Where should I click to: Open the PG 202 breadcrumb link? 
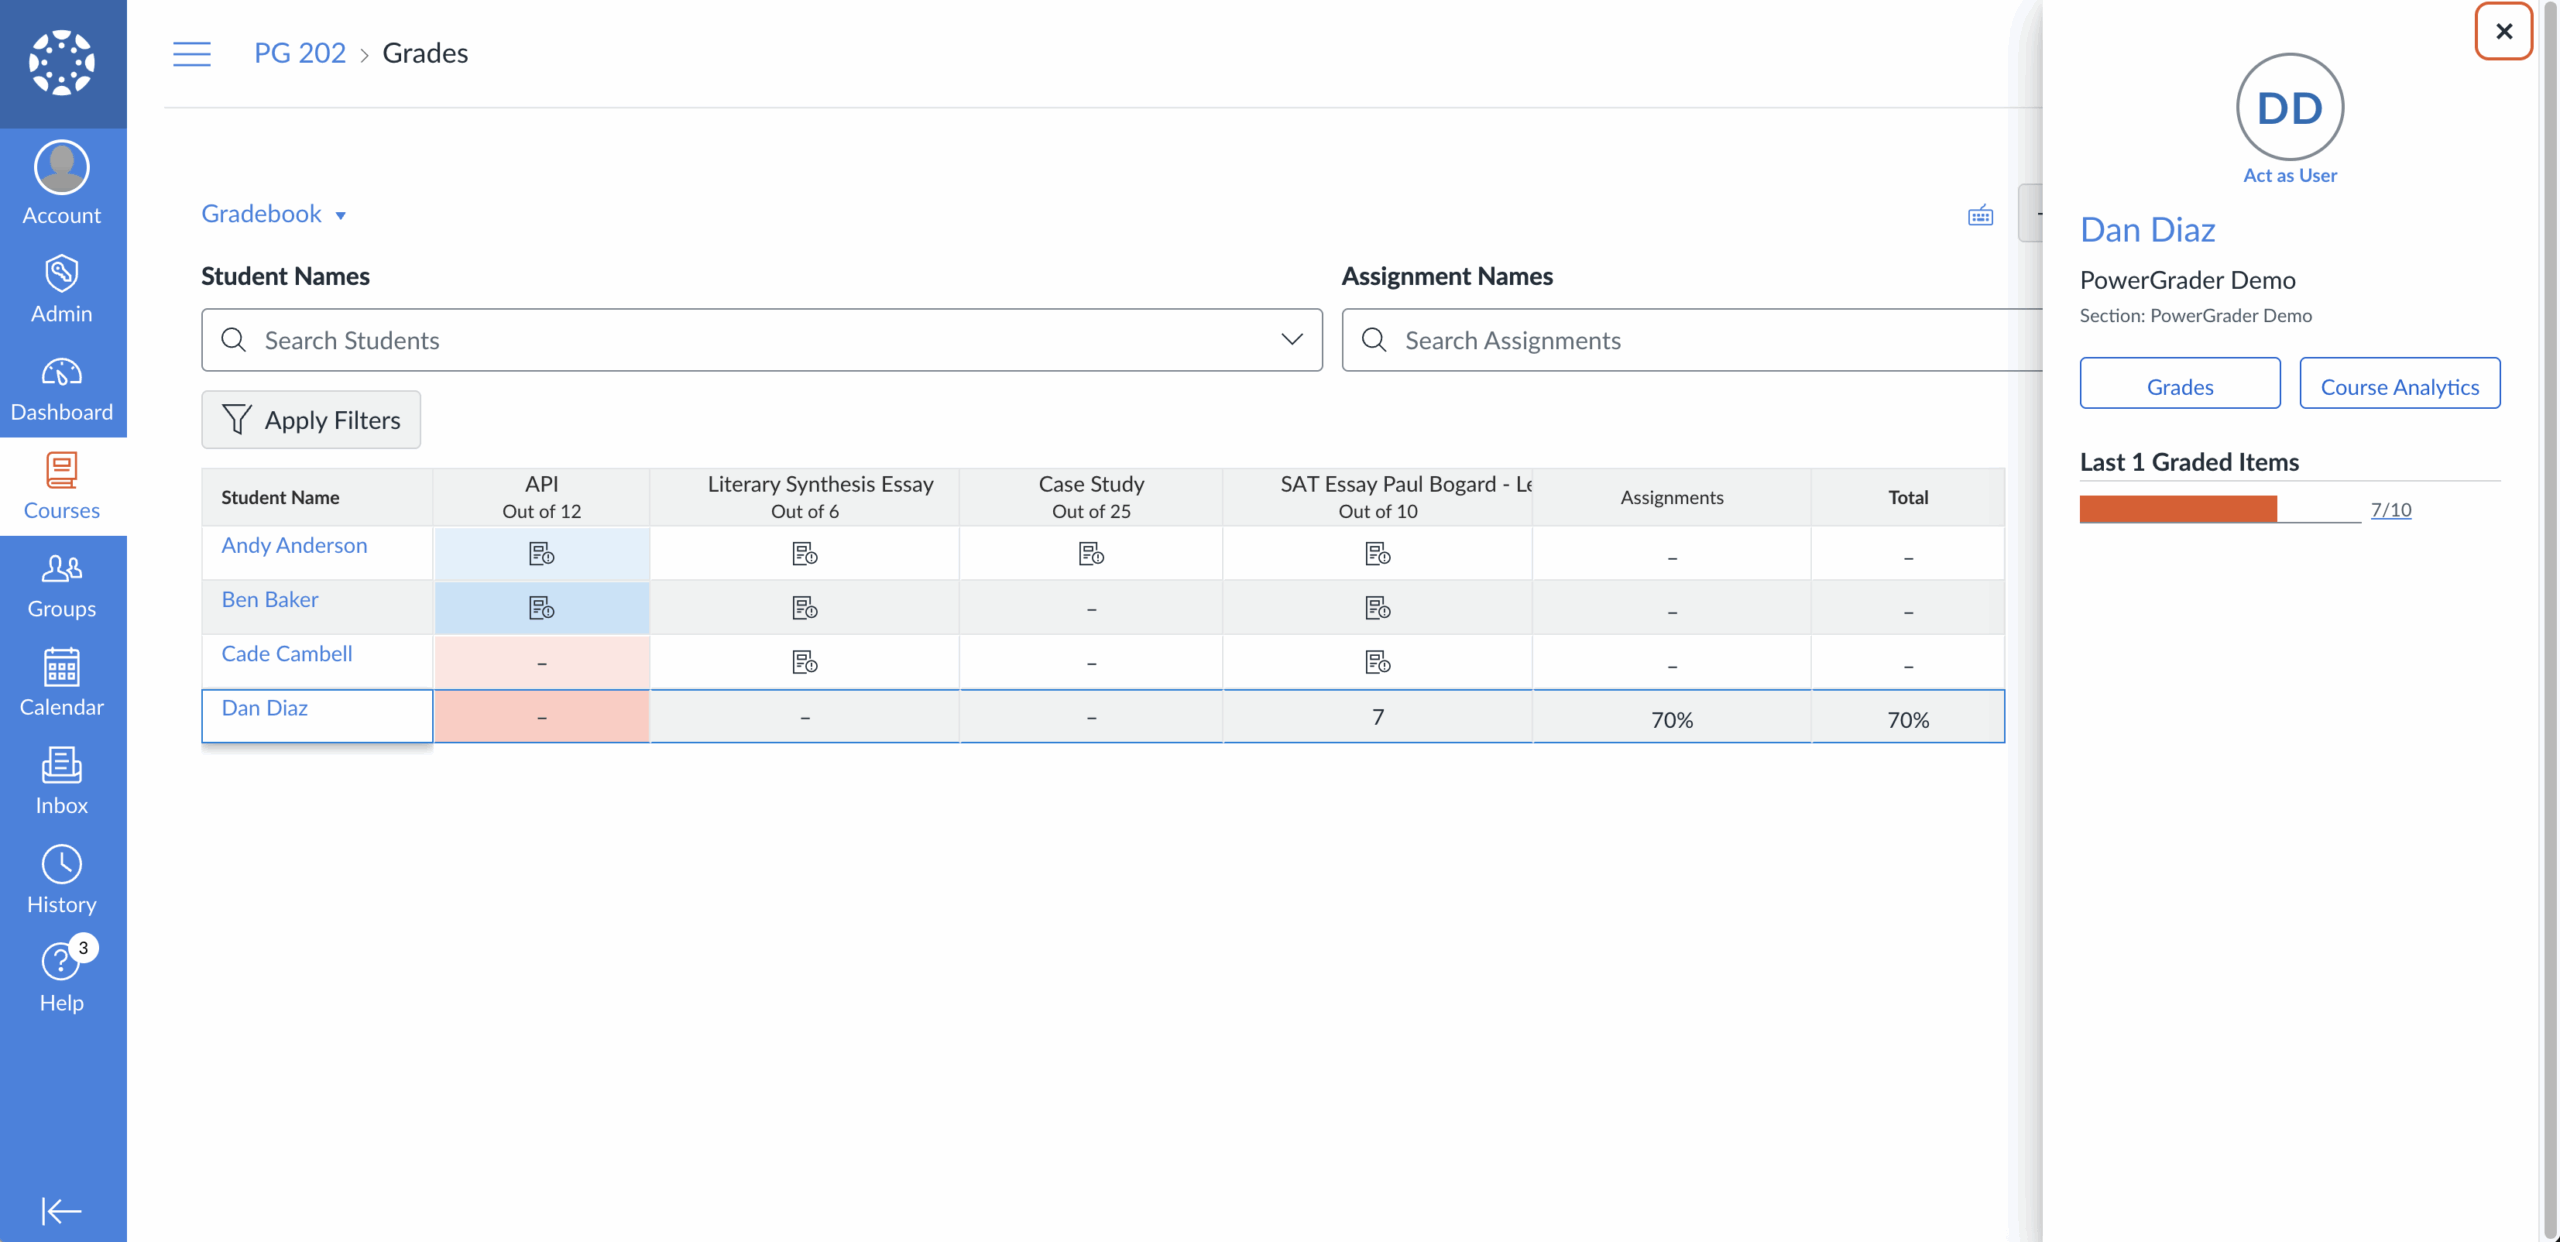[300, 53]
